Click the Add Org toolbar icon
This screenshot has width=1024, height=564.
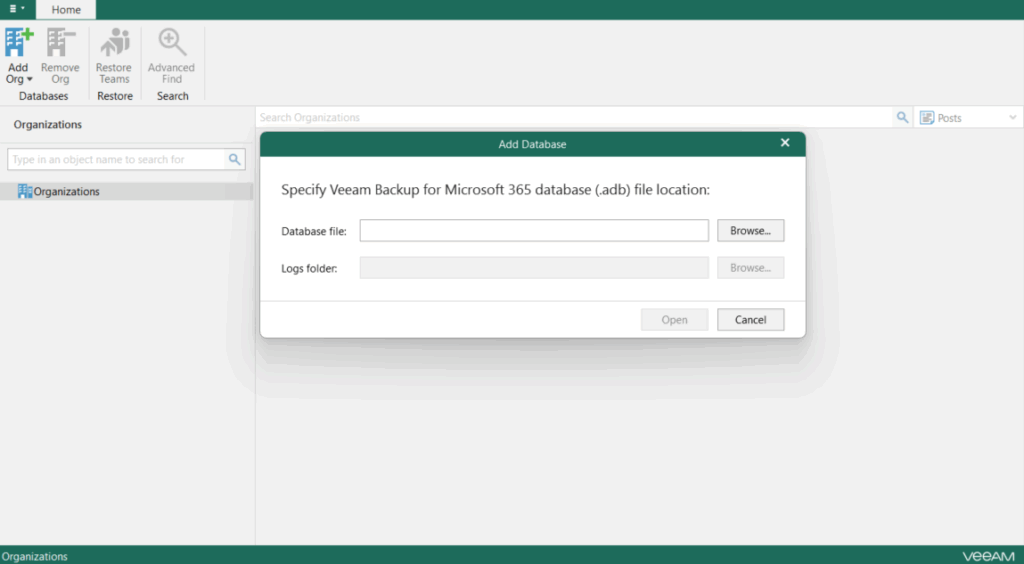18,44
